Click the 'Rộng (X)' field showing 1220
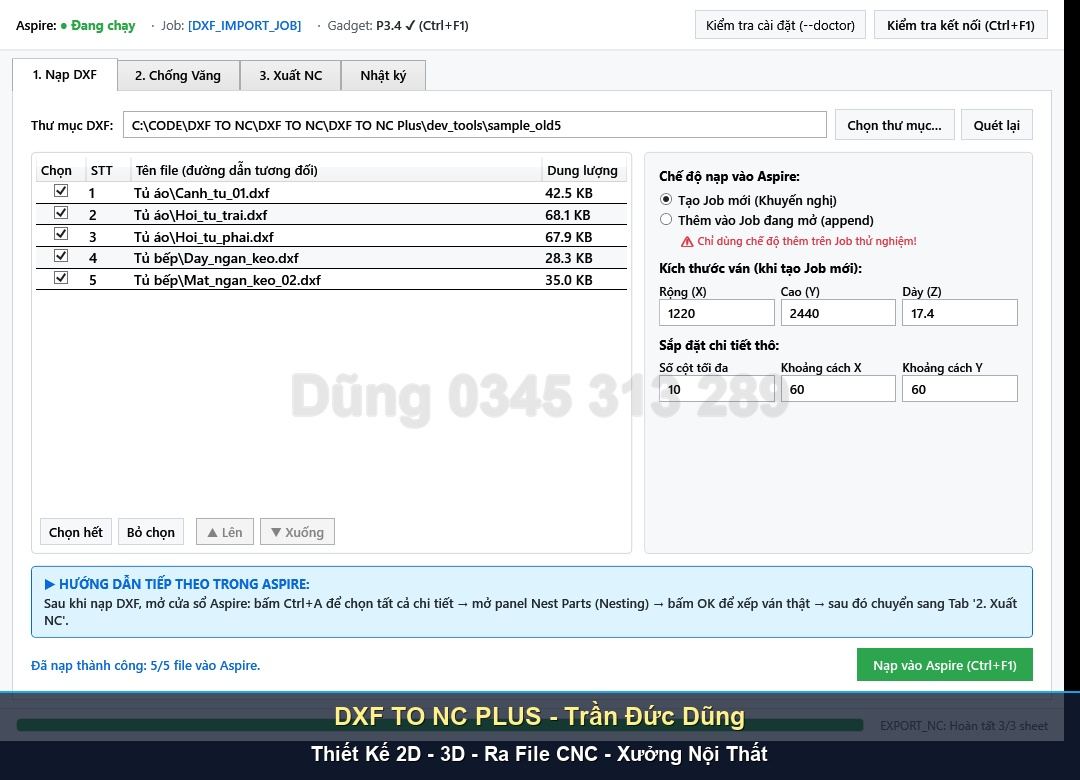Image resolution: width=1080 pixels, height=780 pixels. click(716, 313)
